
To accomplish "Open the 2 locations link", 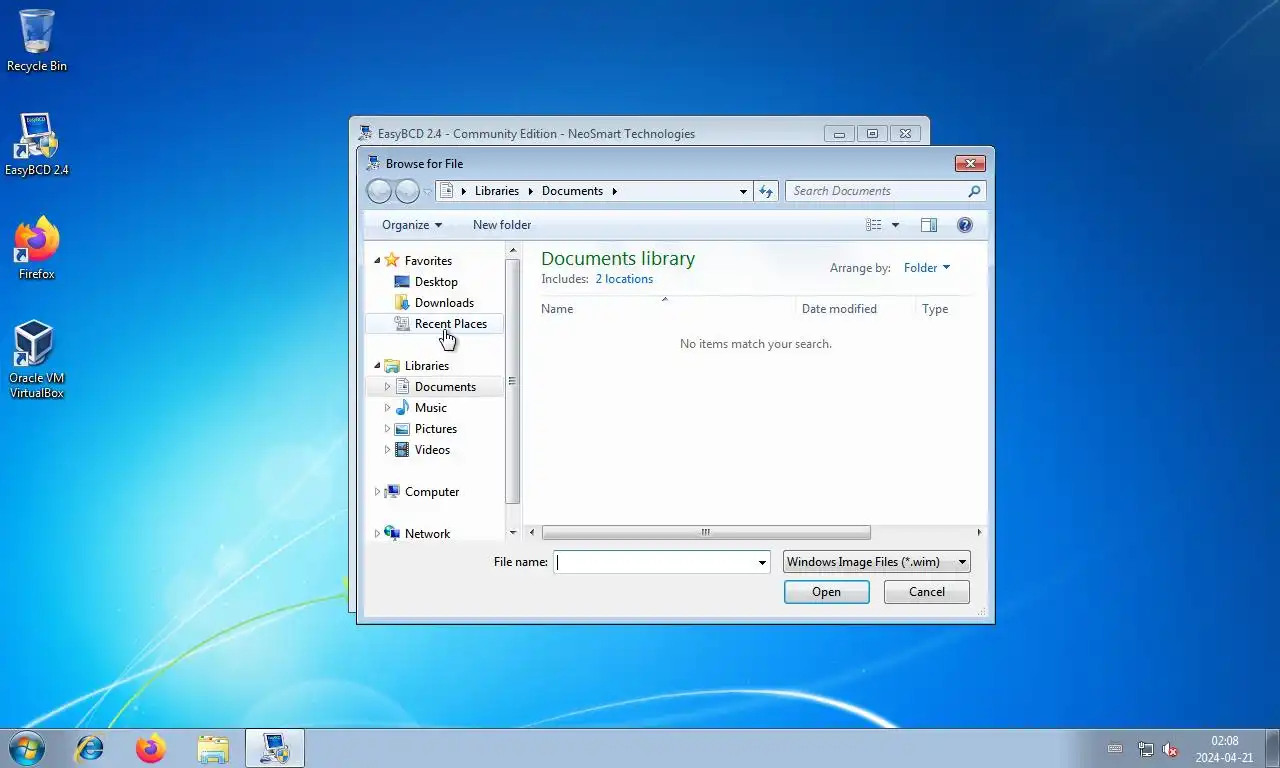I will pos(624,279).
